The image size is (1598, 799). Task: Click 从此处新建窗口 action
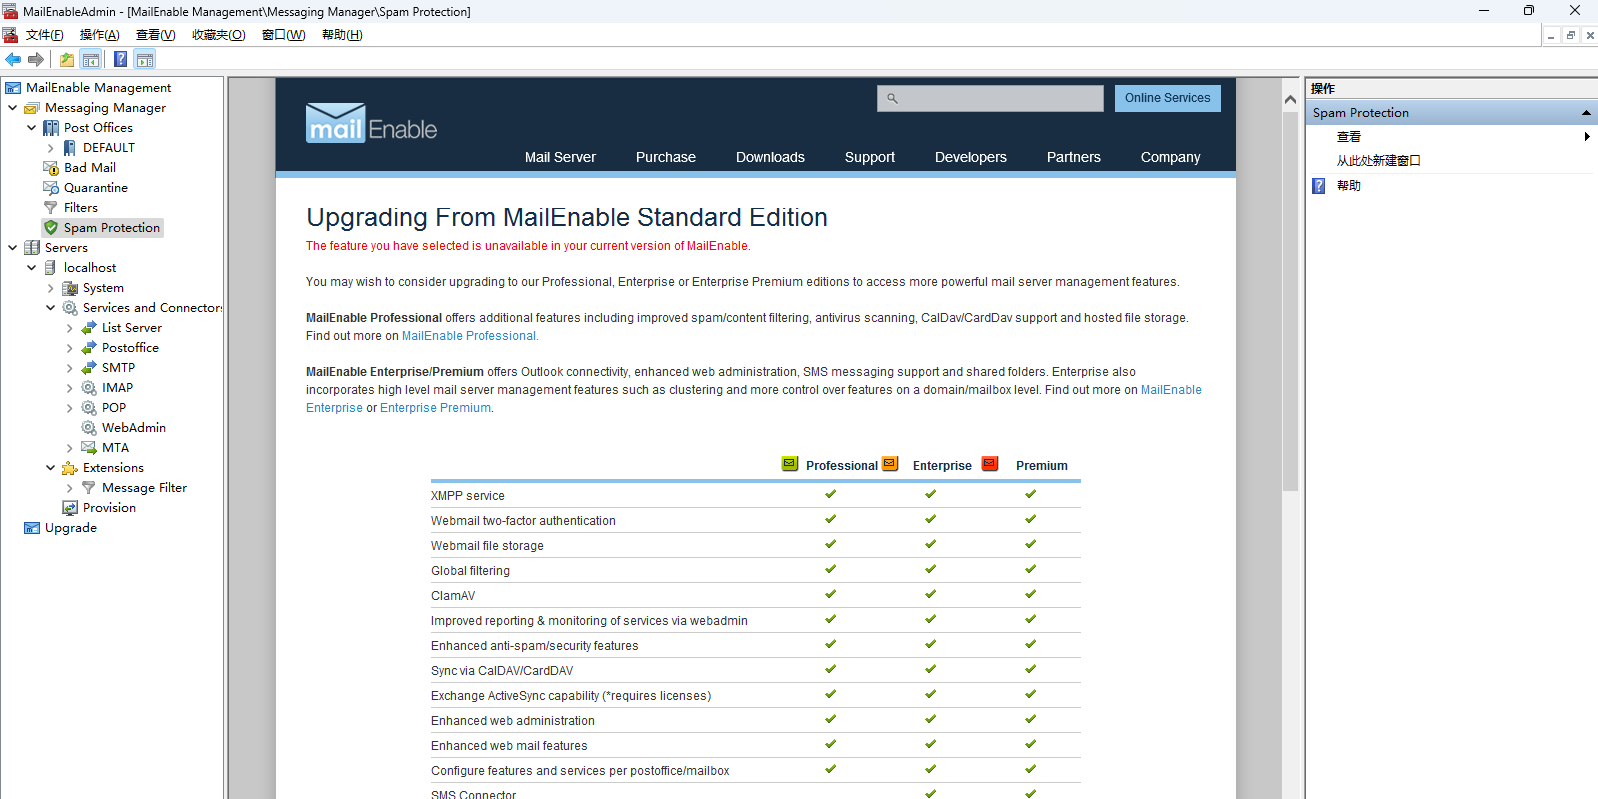click(1378, 160)
